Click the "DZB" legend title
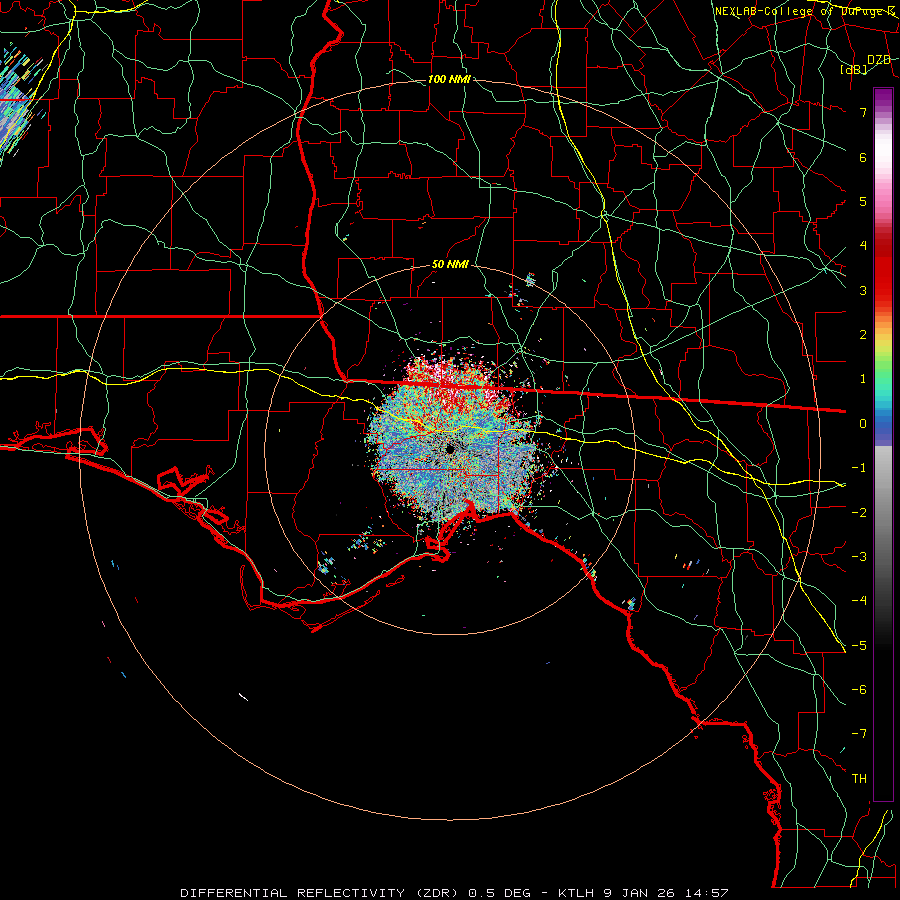 [878, 60]
